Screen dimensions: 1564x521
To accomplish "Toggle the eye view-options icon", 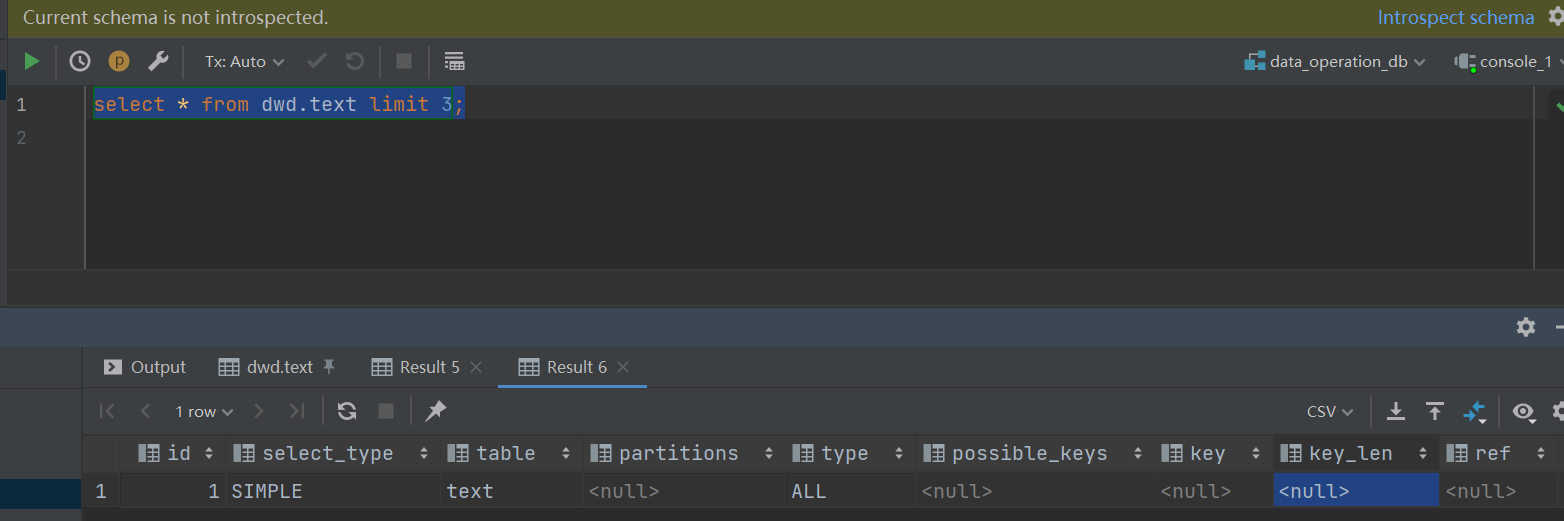I will (1523, 411).
